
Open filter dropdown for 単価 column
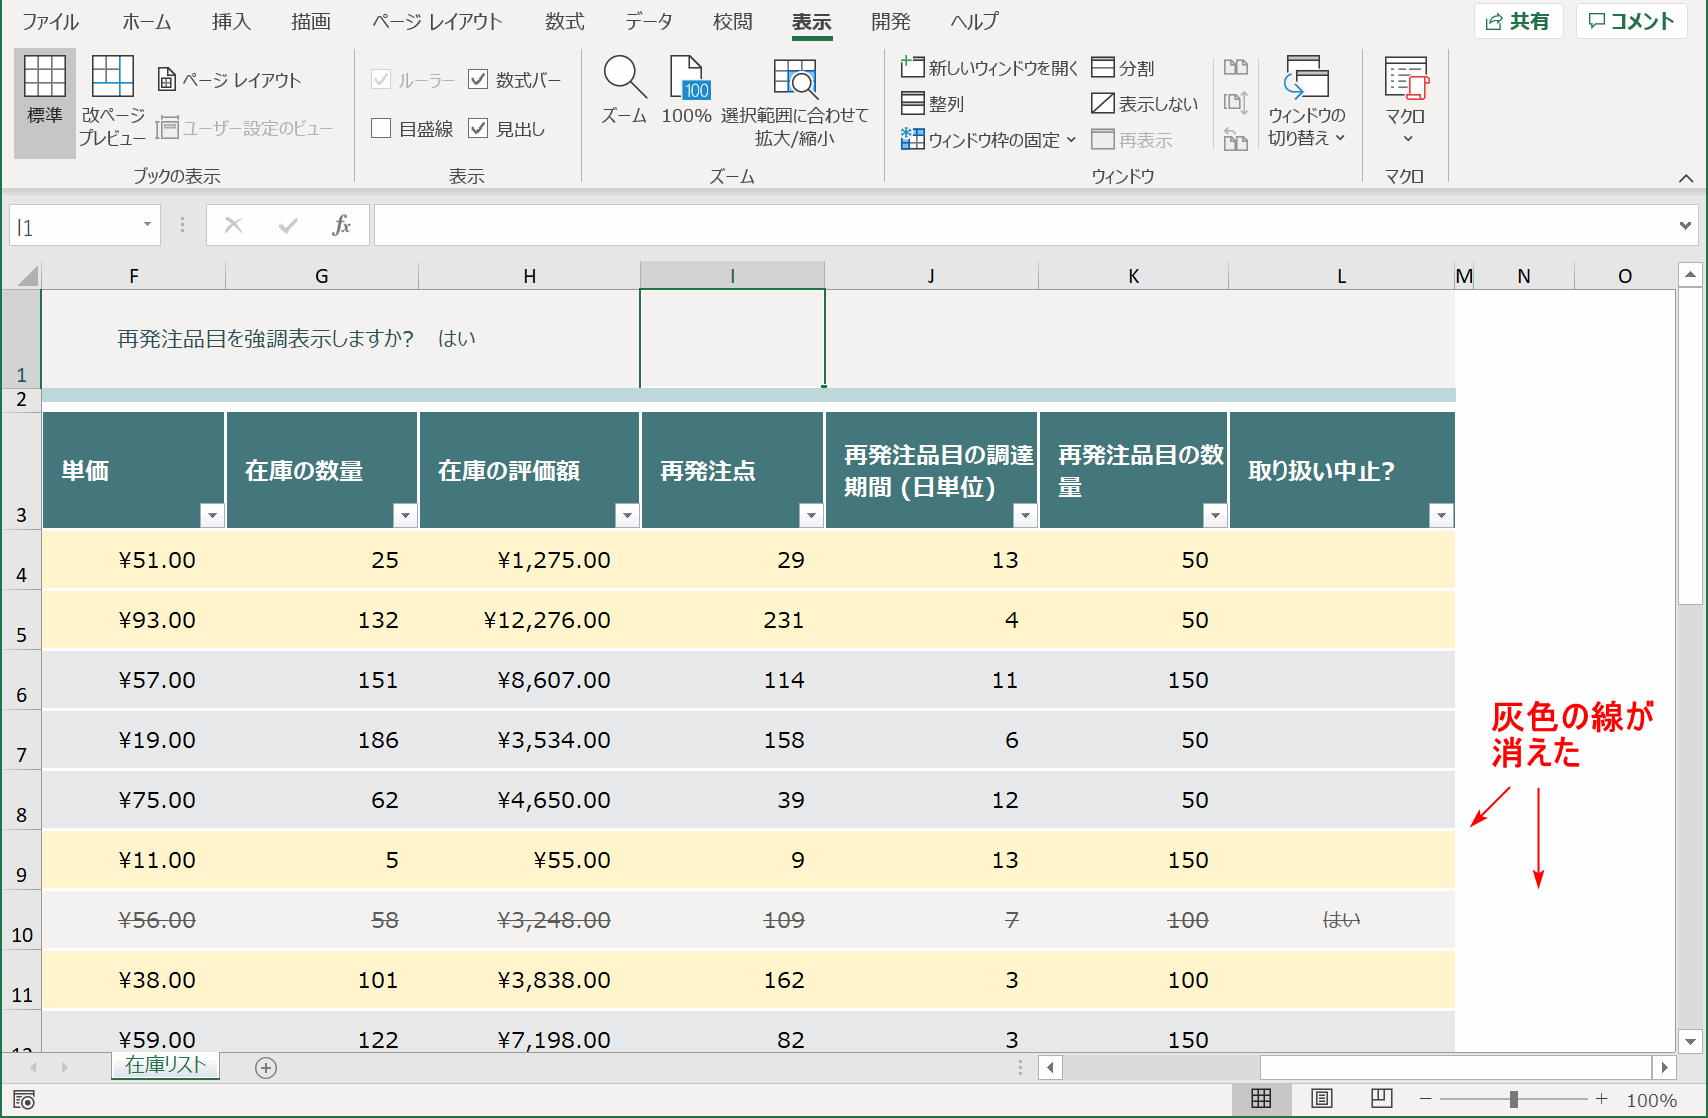tap(212, 515)
